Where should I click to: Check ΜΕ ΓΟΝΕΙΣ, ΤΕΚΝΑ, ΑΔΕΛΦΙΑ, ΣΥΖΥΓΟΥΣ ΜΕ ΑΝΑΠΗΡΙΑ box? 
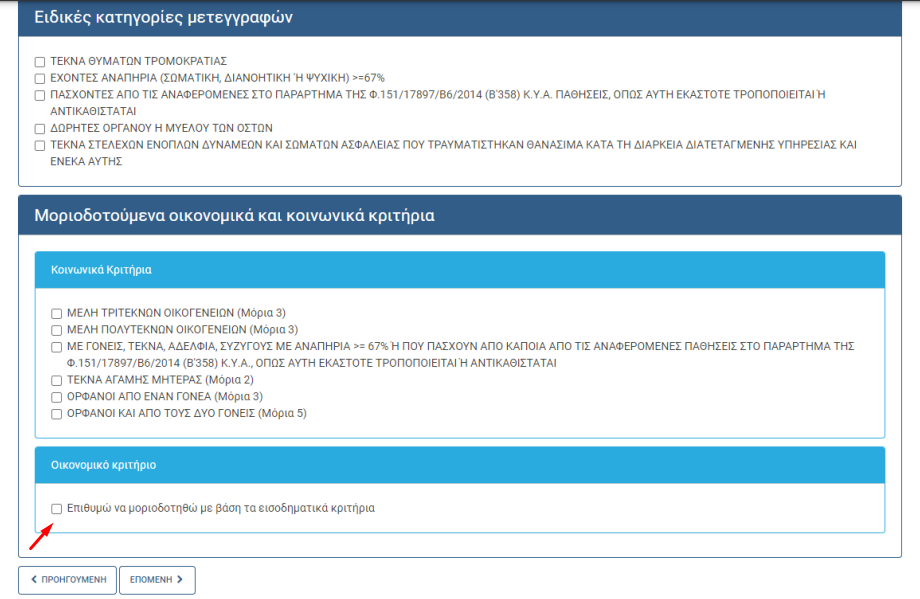click(57, 347)
